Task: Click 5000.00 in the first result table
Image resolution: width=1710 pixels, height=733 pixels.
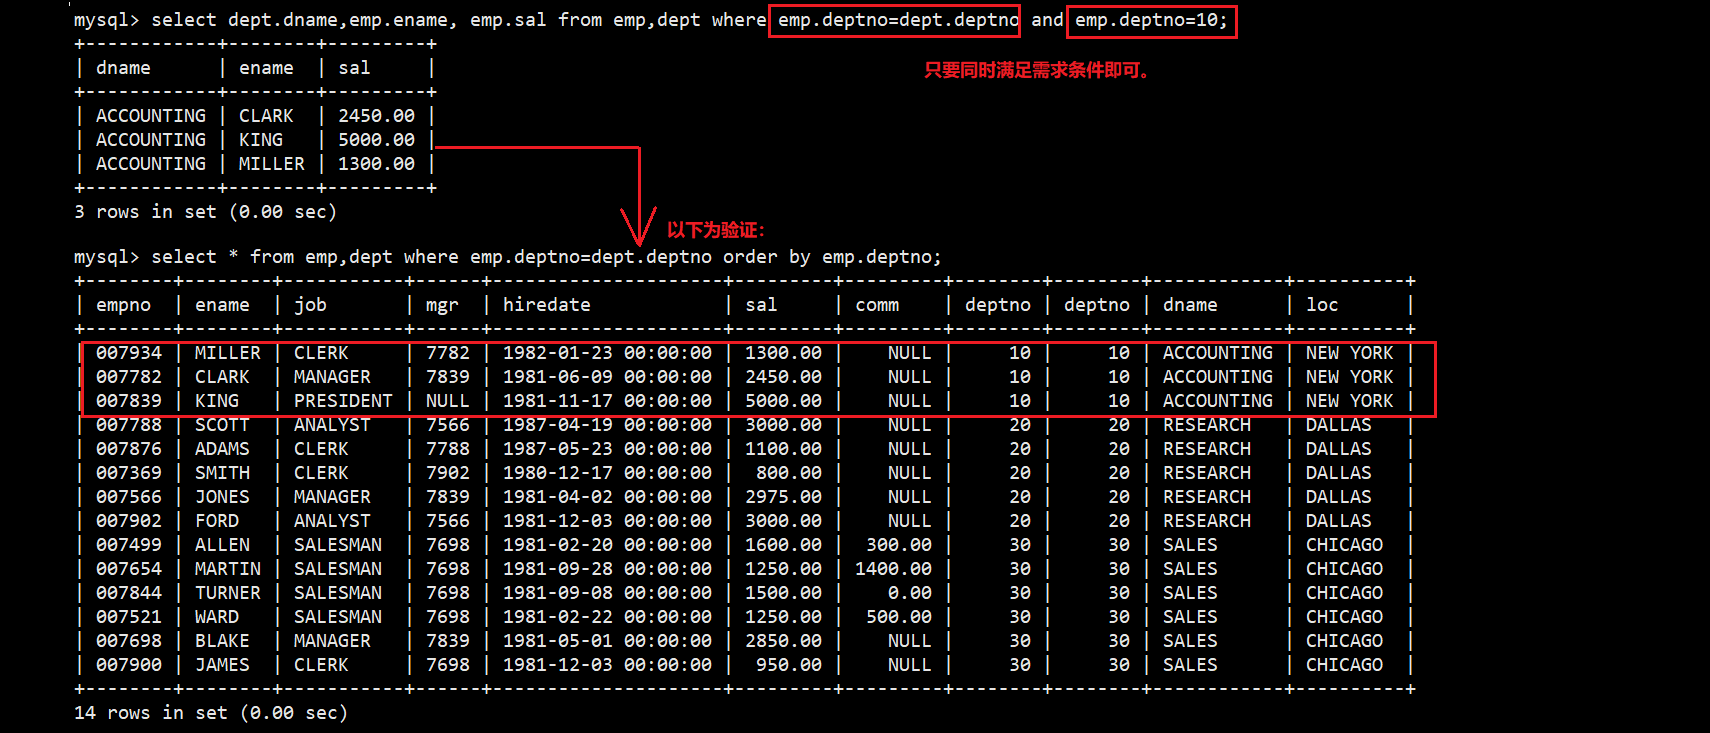Action: click(376, 140)
